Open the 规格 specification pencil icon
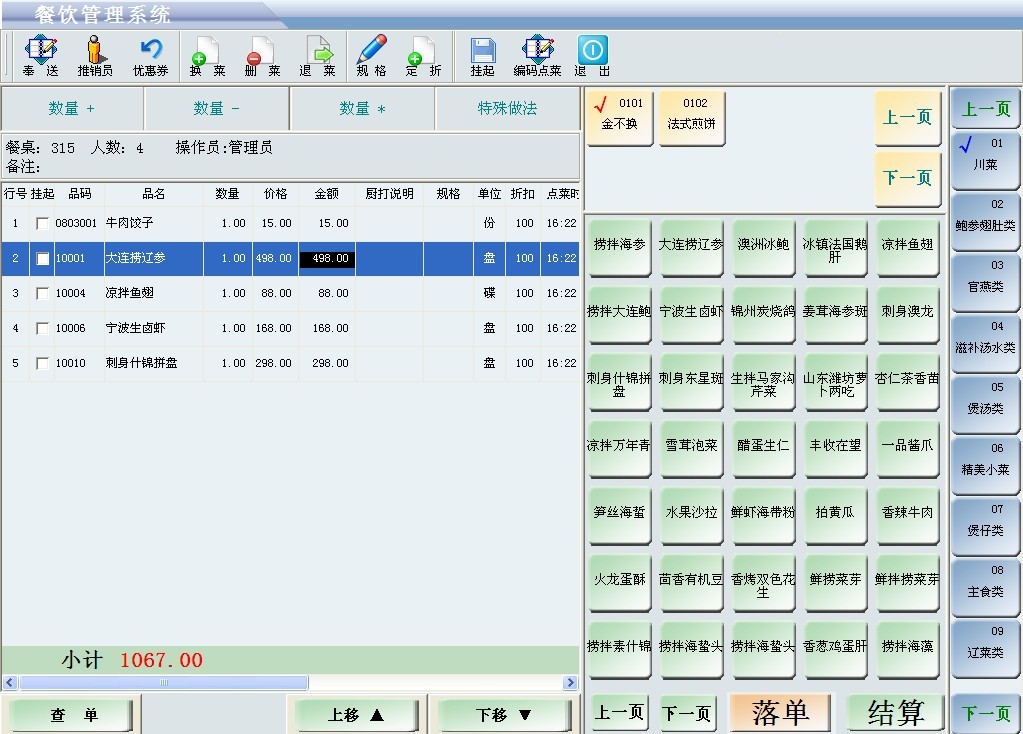Viewport: 1023px width, 734px height. 372,56
